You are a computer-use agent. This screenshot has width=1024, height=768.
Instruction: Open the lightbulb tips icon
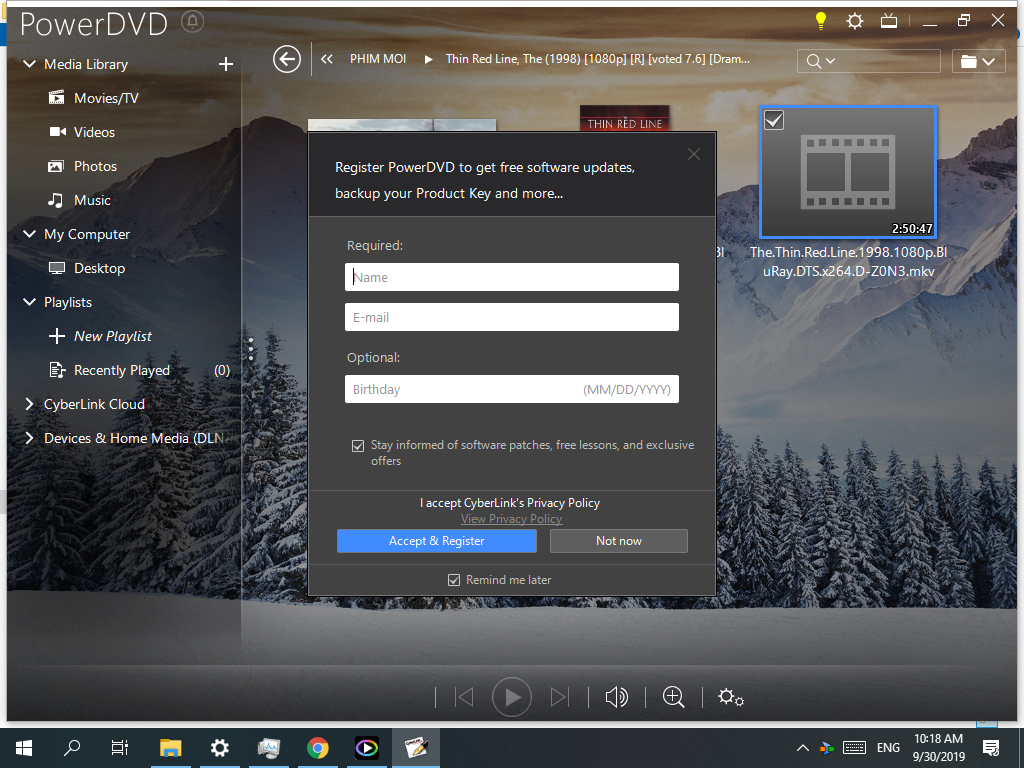821,21
